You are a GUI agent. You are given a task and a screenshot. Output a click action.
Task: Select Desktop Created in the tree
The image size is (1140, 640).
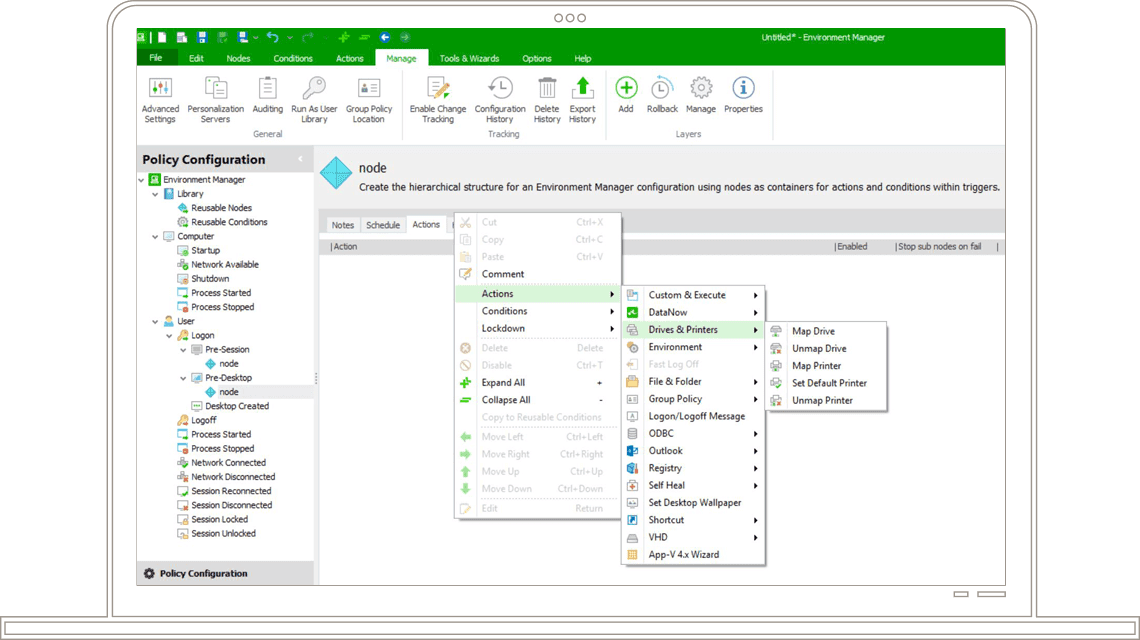click(x=230, y=406)
